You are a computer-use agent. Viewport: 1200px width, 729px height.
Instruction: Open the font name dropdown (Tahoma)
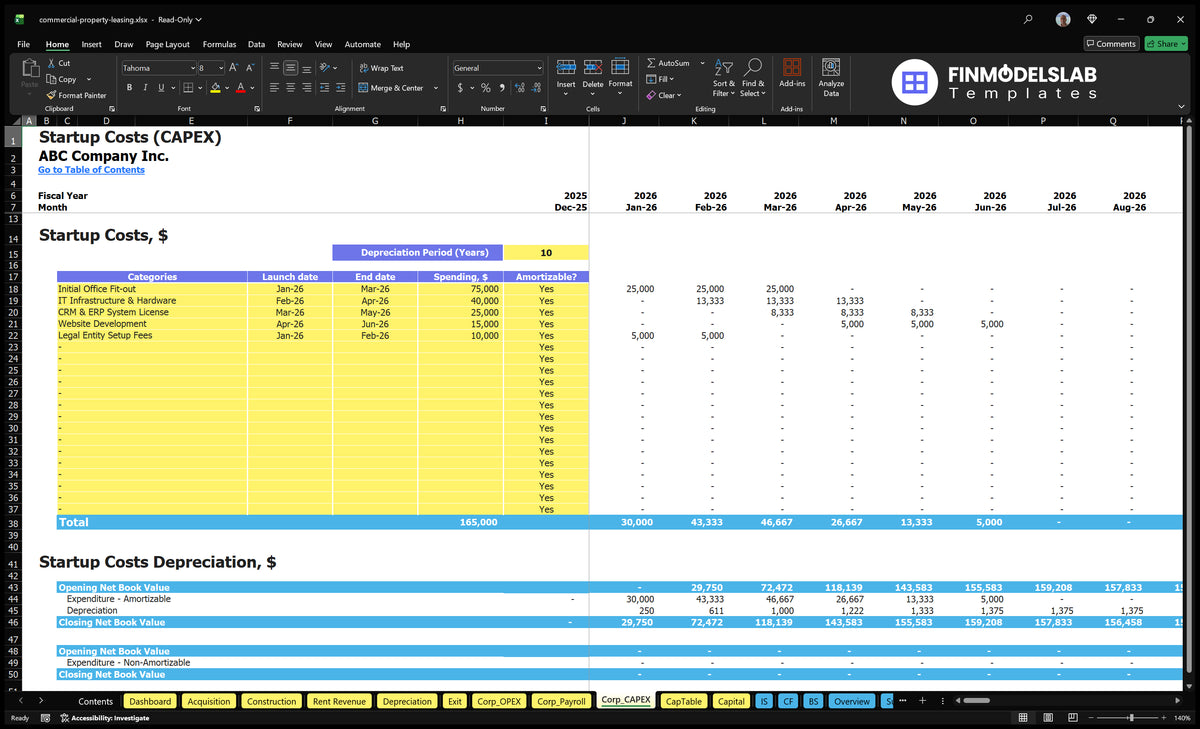tap(192, 68)
